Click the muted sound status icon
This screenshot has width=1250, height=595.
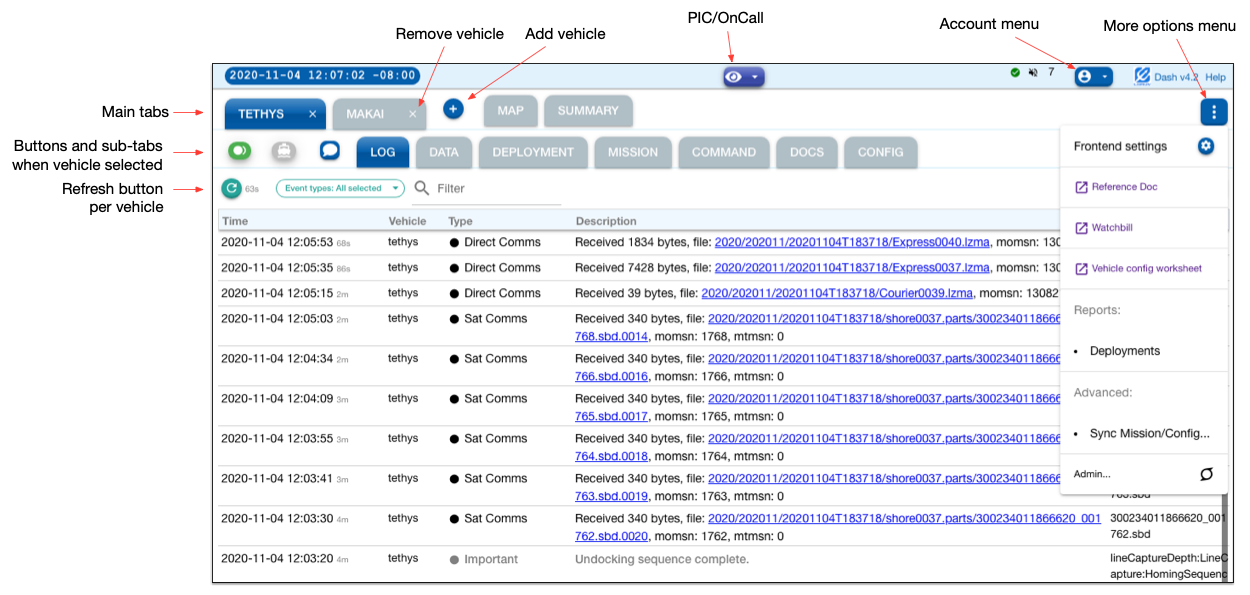pos(1032,73)
